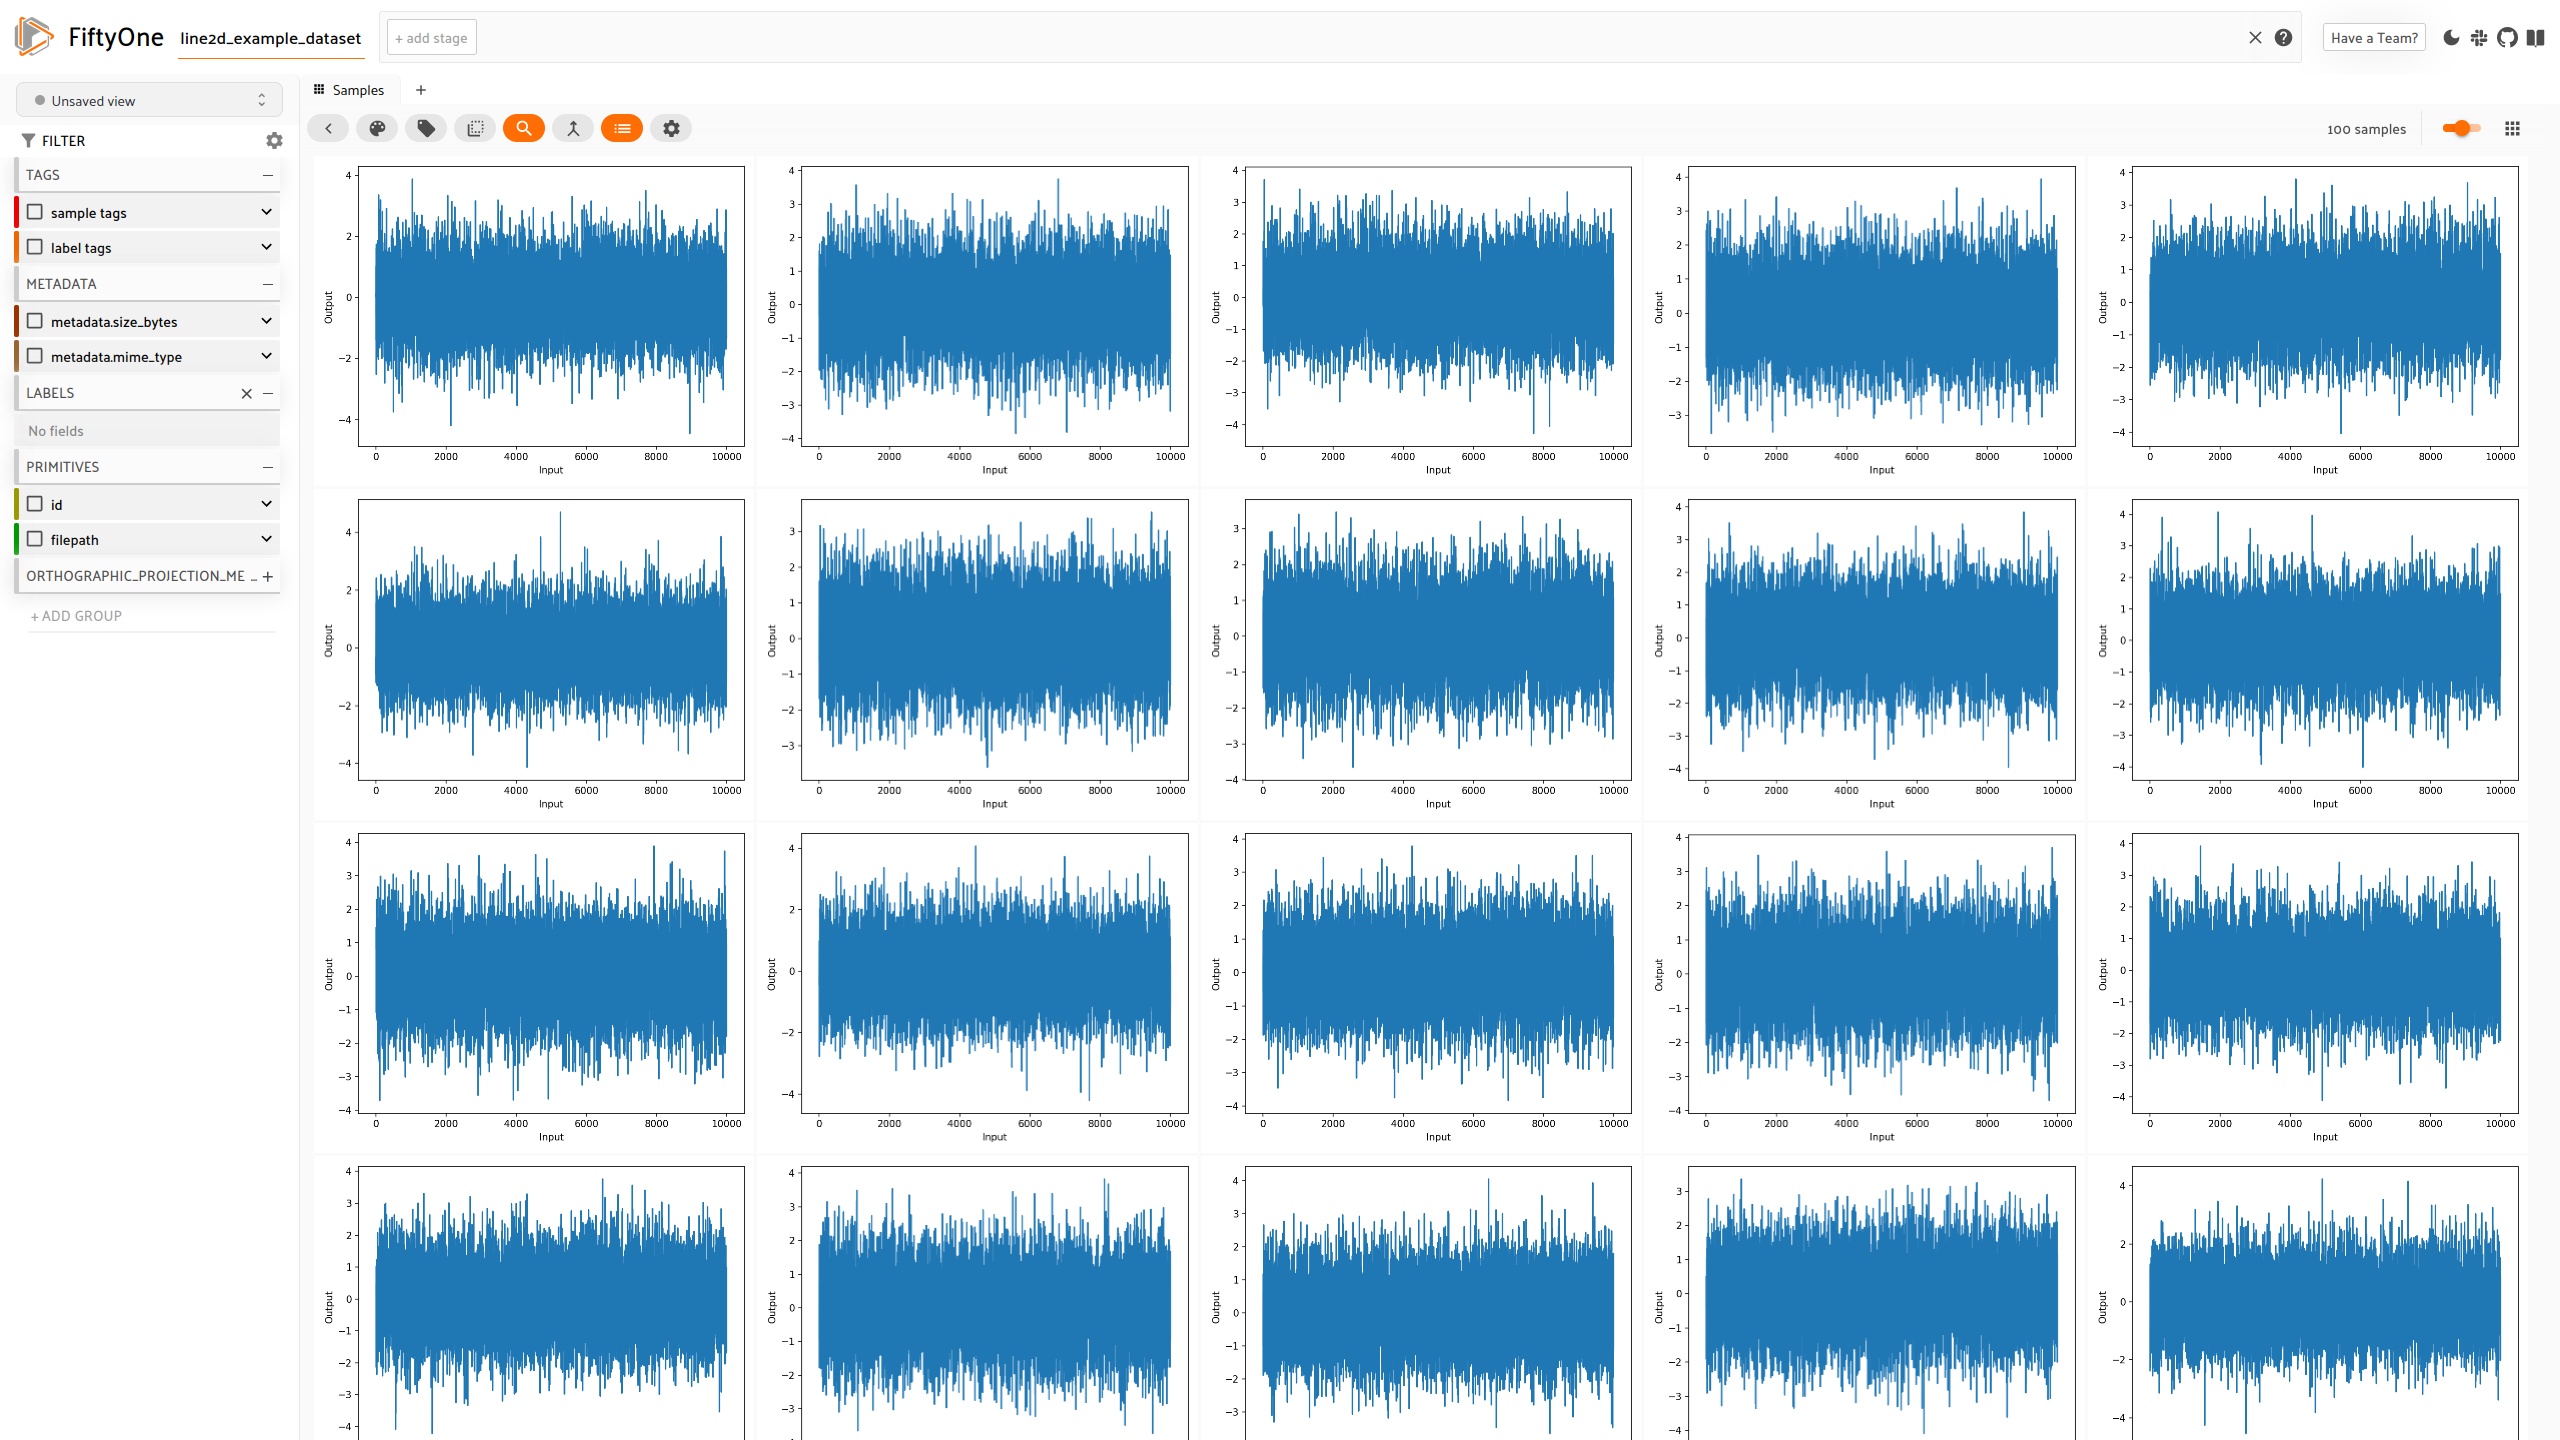Click the orange field list icon
Image resolution: width=2560 pixels, height=1440 pixels.
pyautogui.click(x=622, y=128)
